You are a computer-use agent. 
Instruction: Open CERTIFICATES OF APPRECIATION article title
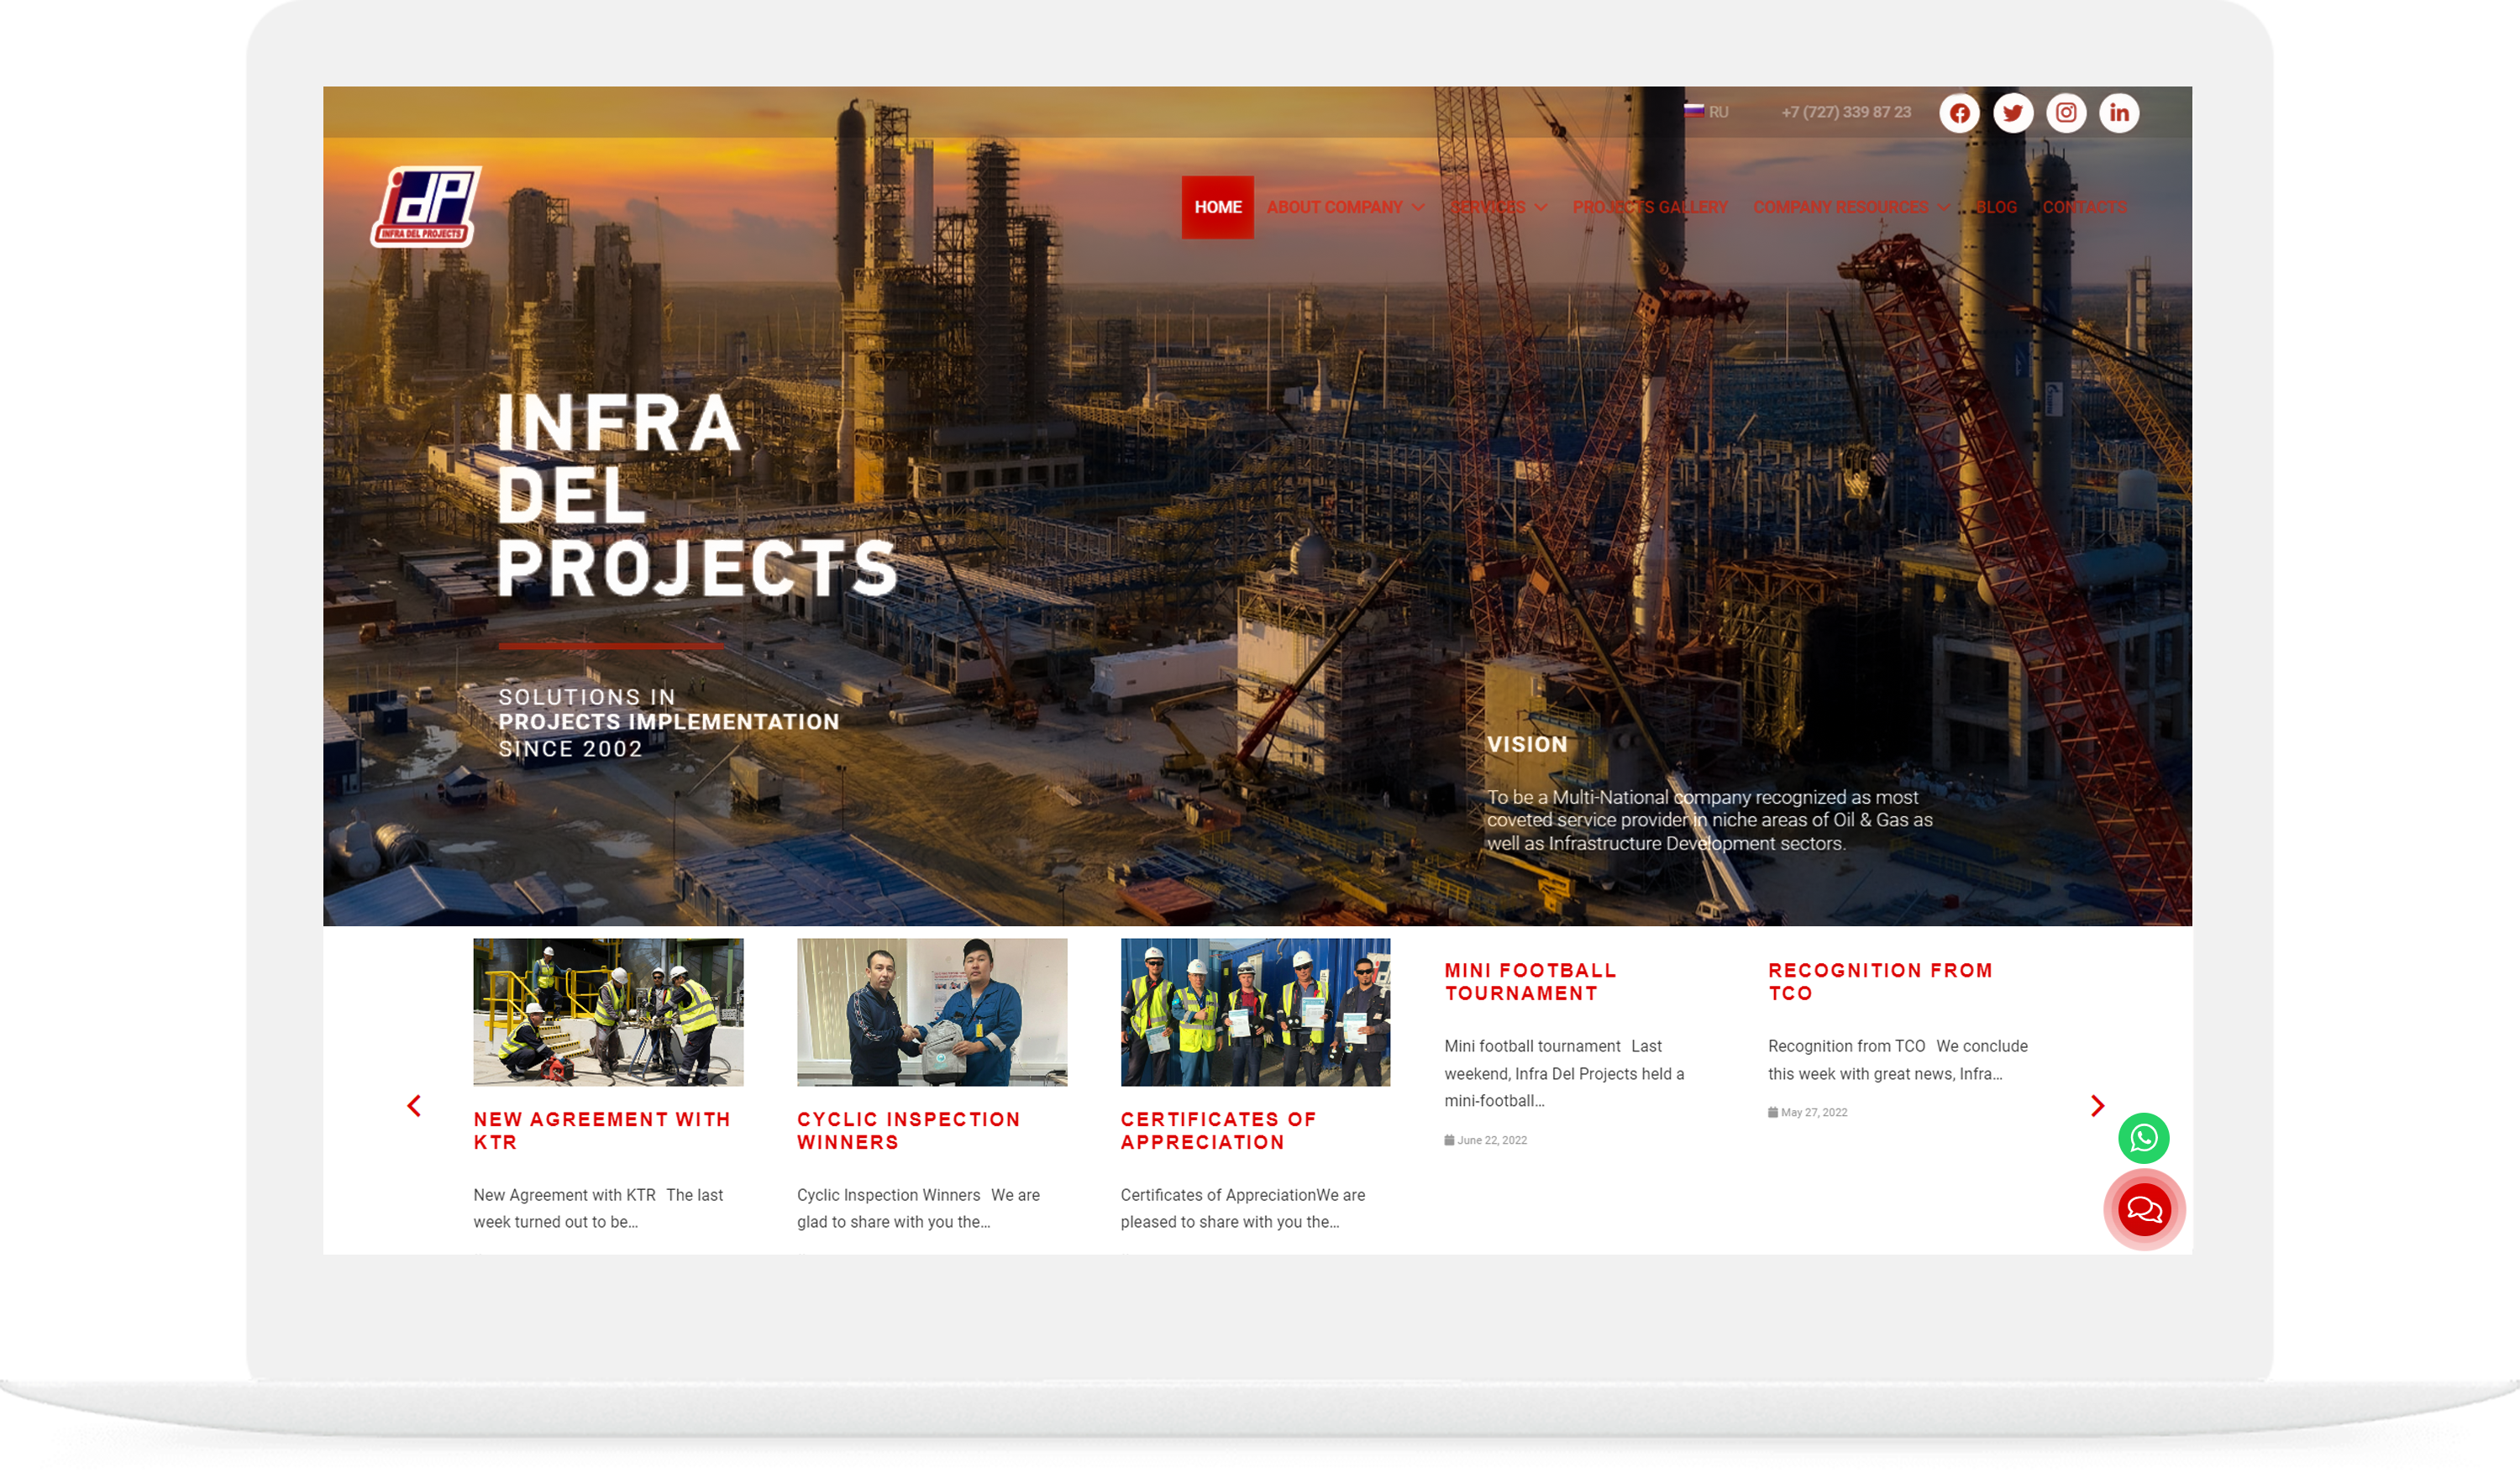pyautogui.click(x=1218, y=1131)
